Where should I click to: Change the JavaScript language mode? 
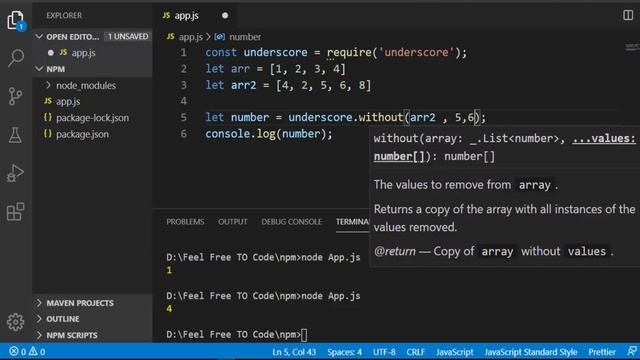click(455, 351)
